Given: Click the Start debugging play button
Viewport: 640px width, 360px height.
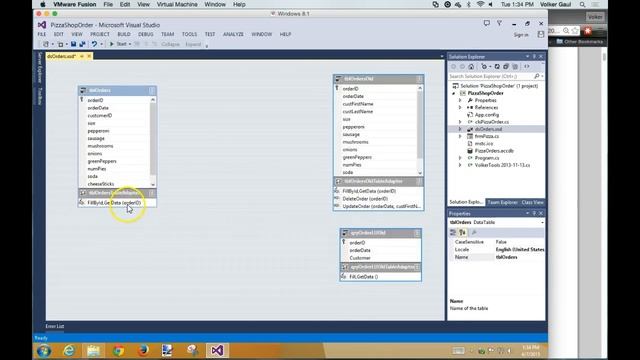Looking at the screenshot, I should [111, 44].
